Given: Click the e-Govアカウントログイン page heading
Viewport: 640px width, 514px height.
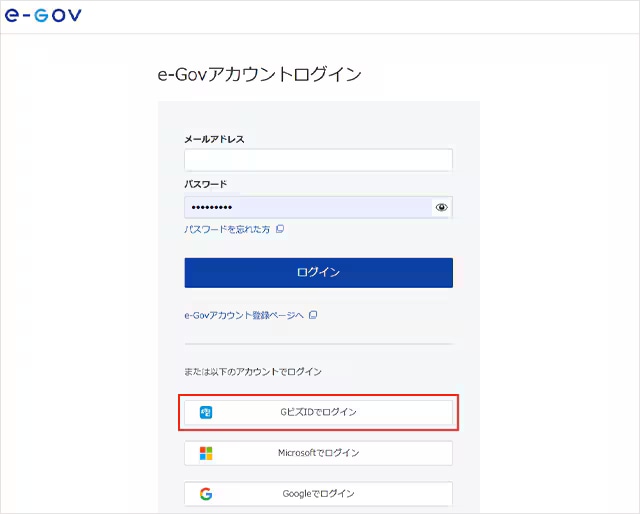Looking at the screenshot, I should coord(259,74).
